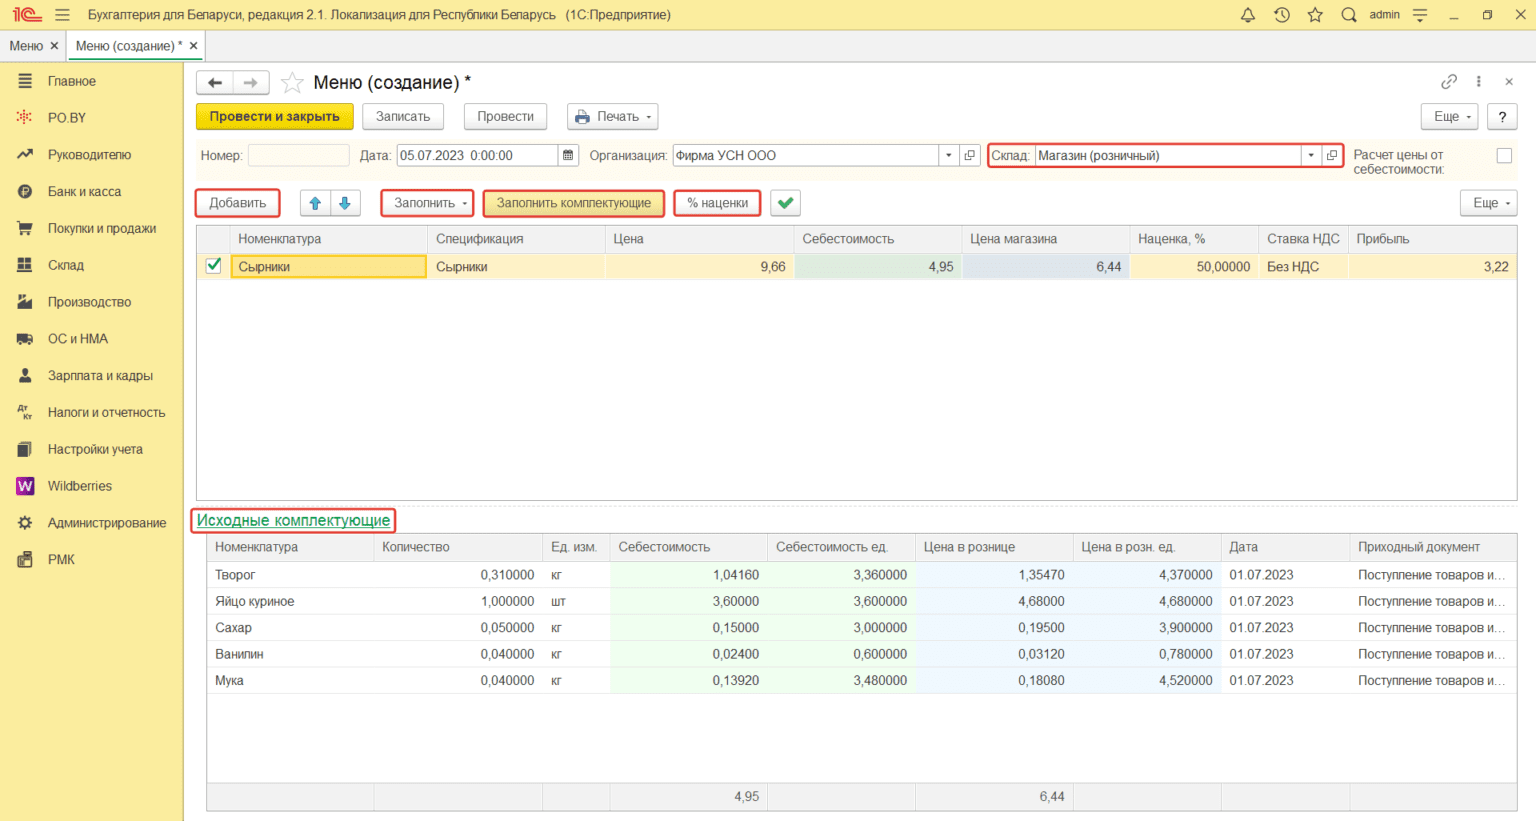
Task: Enable Расчет цены от себестоимости checkbox
Action: [1503, 155]
